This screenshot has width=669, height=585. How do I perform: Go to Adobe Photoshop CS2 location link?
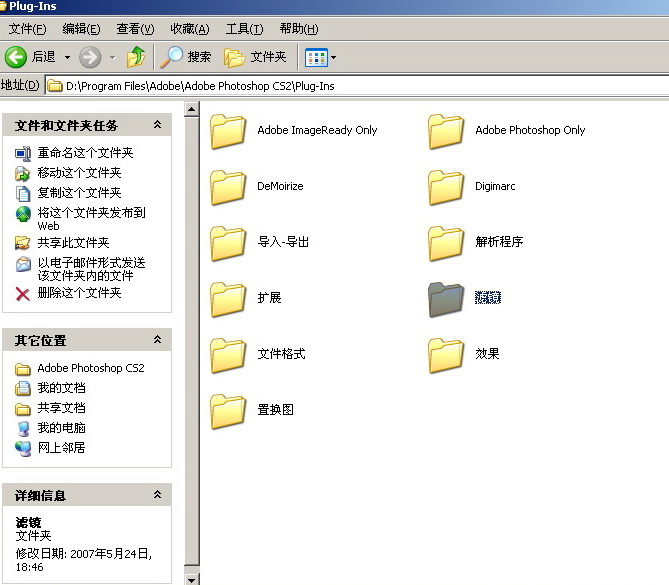(91, 368)
